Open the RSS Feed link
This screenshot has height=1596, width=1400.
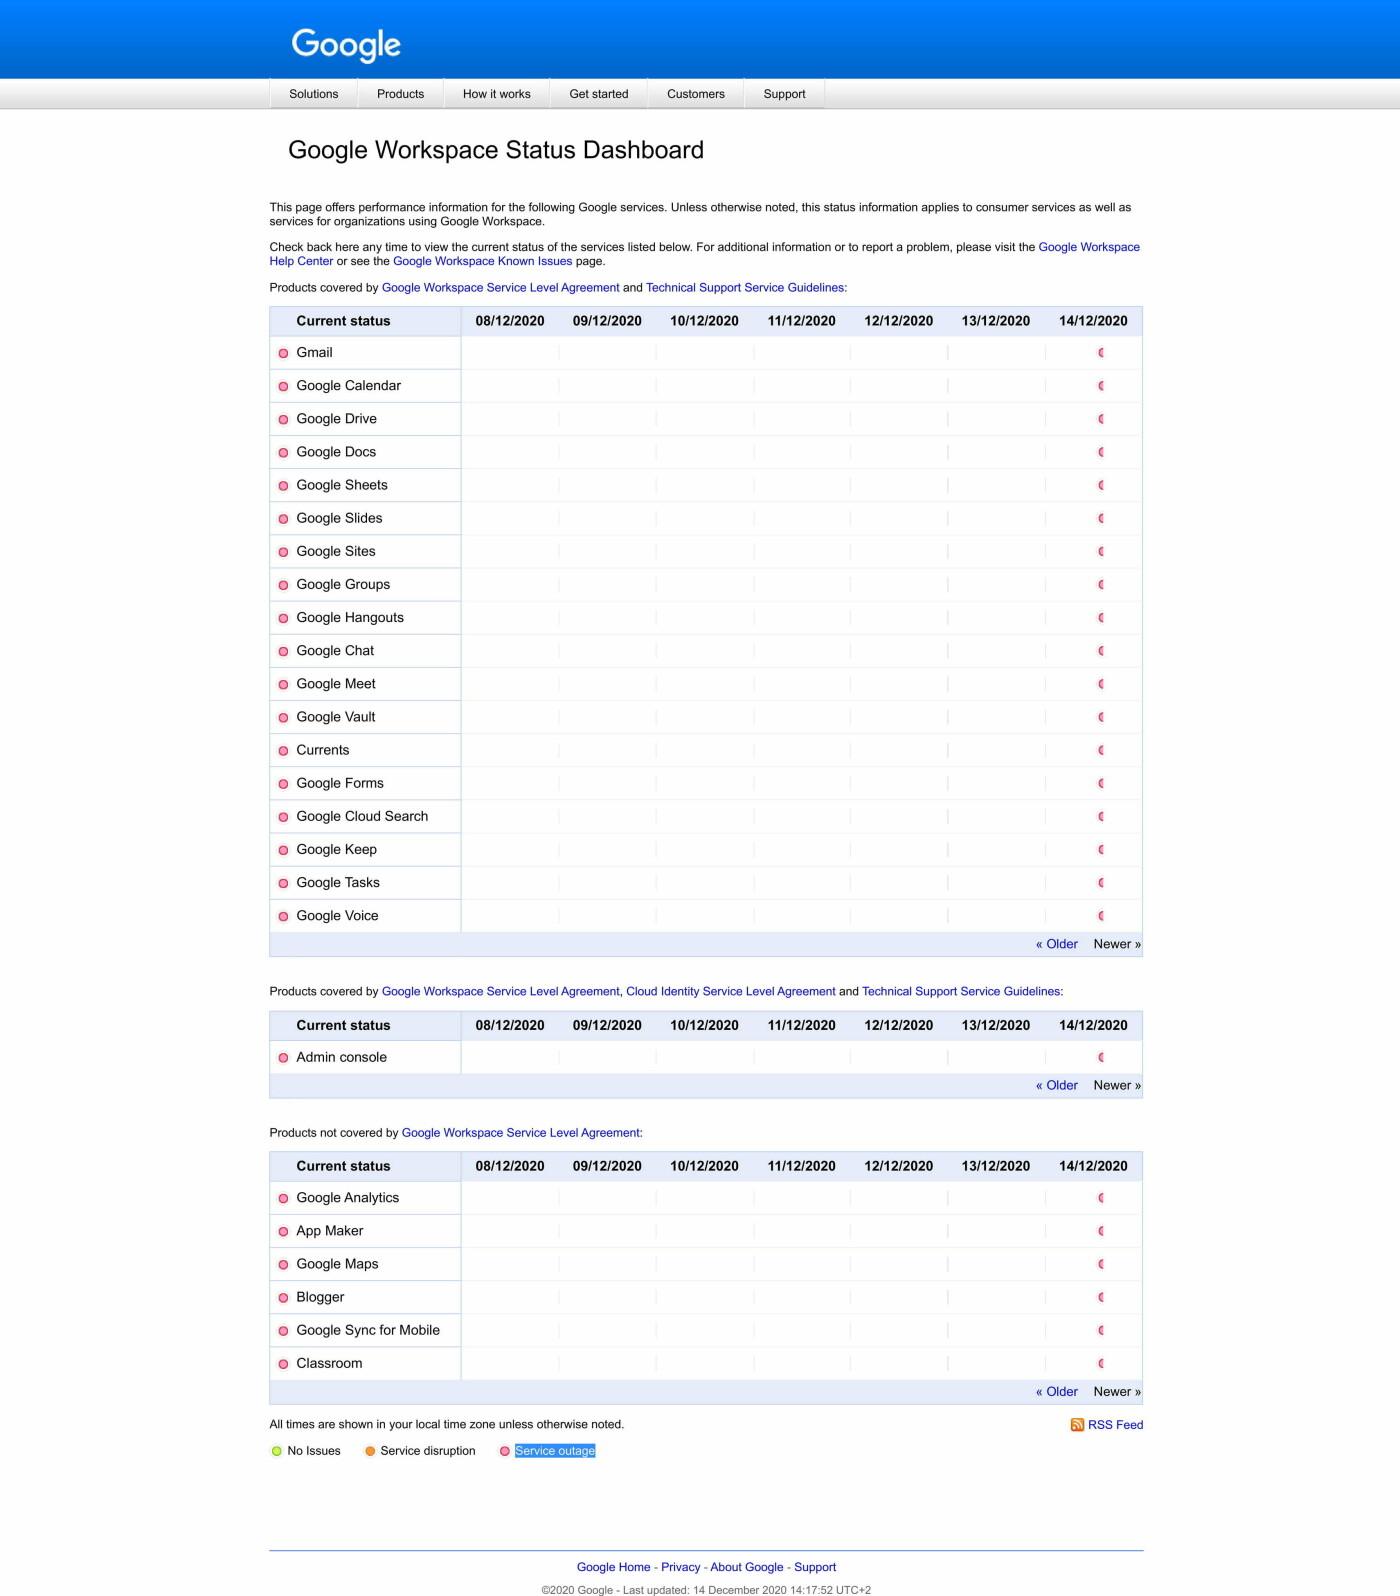[1115, 1425]
